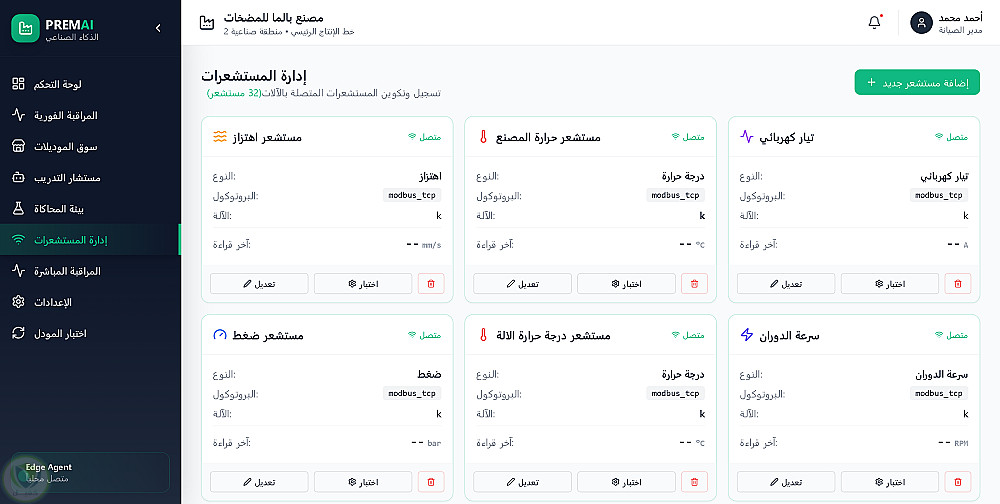
Task: Click تعديل on the سرعة الدوران card
Action: [x=786, y=482]
